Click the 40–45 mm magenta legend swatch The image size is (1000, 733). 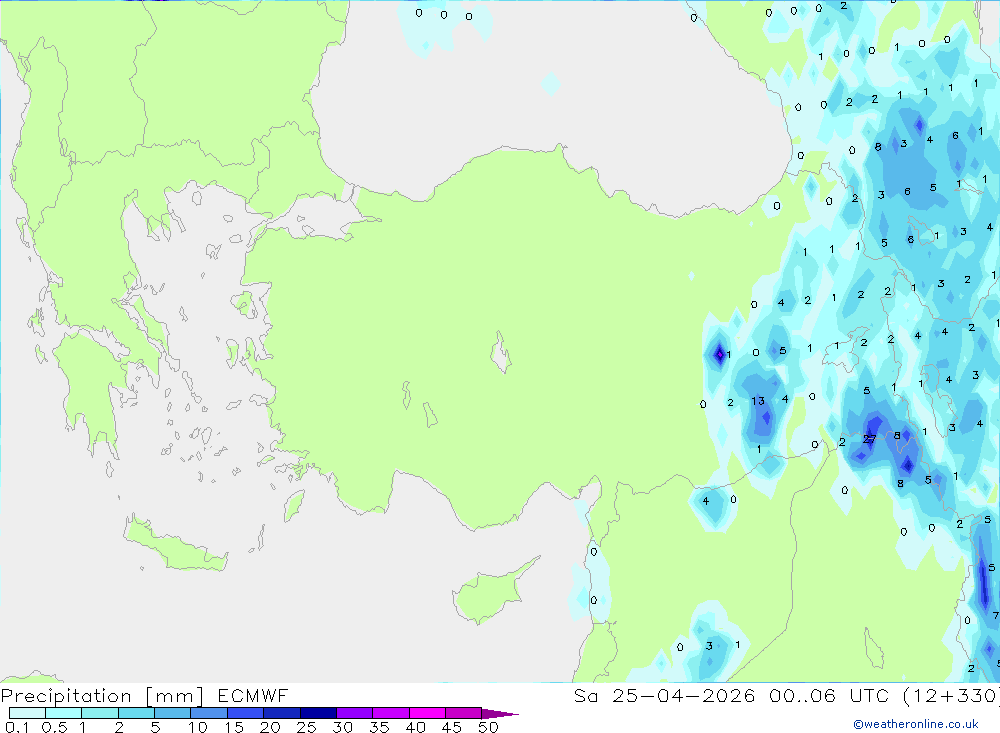[x=427, y=713]
